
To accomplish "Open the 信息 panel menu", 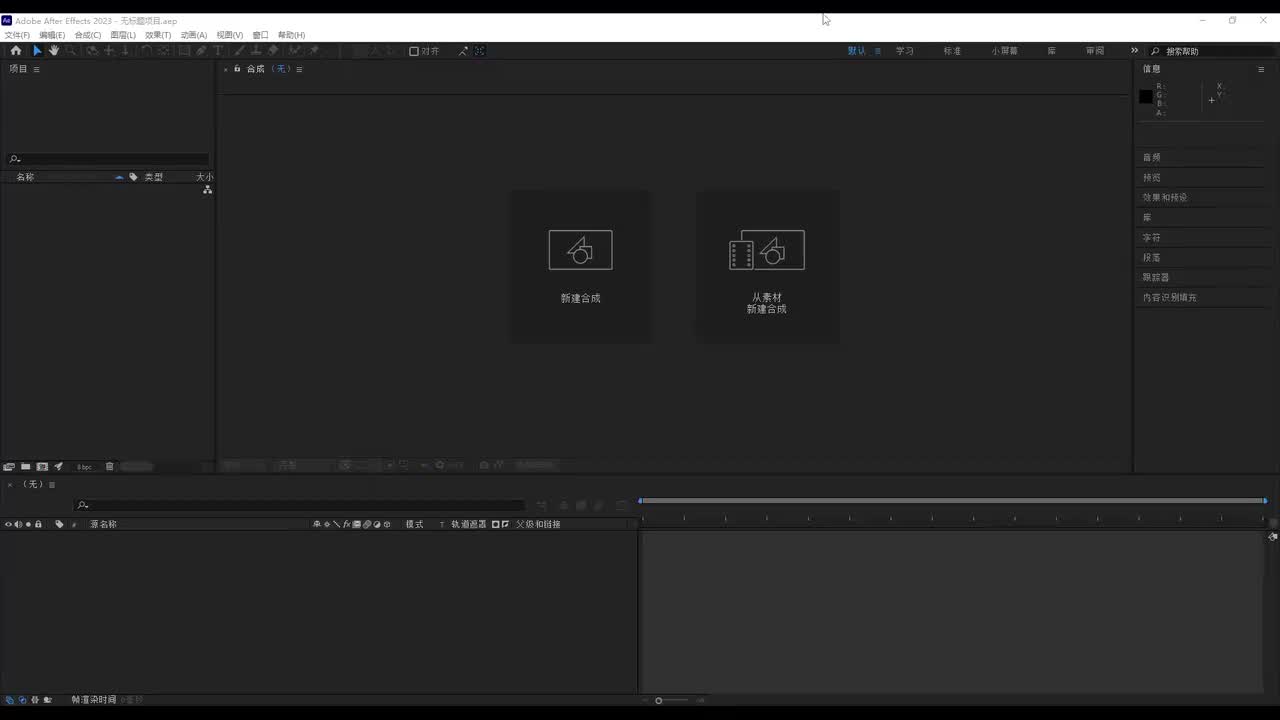I will click(x=1261, y=69).
